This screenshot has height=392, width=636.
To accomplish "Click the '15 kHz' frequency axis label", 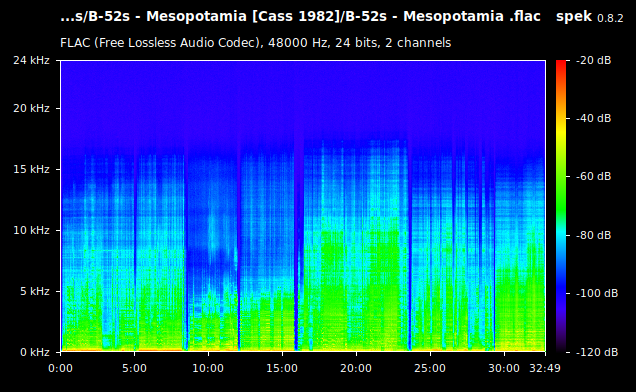I will click(x=31, y=169).
